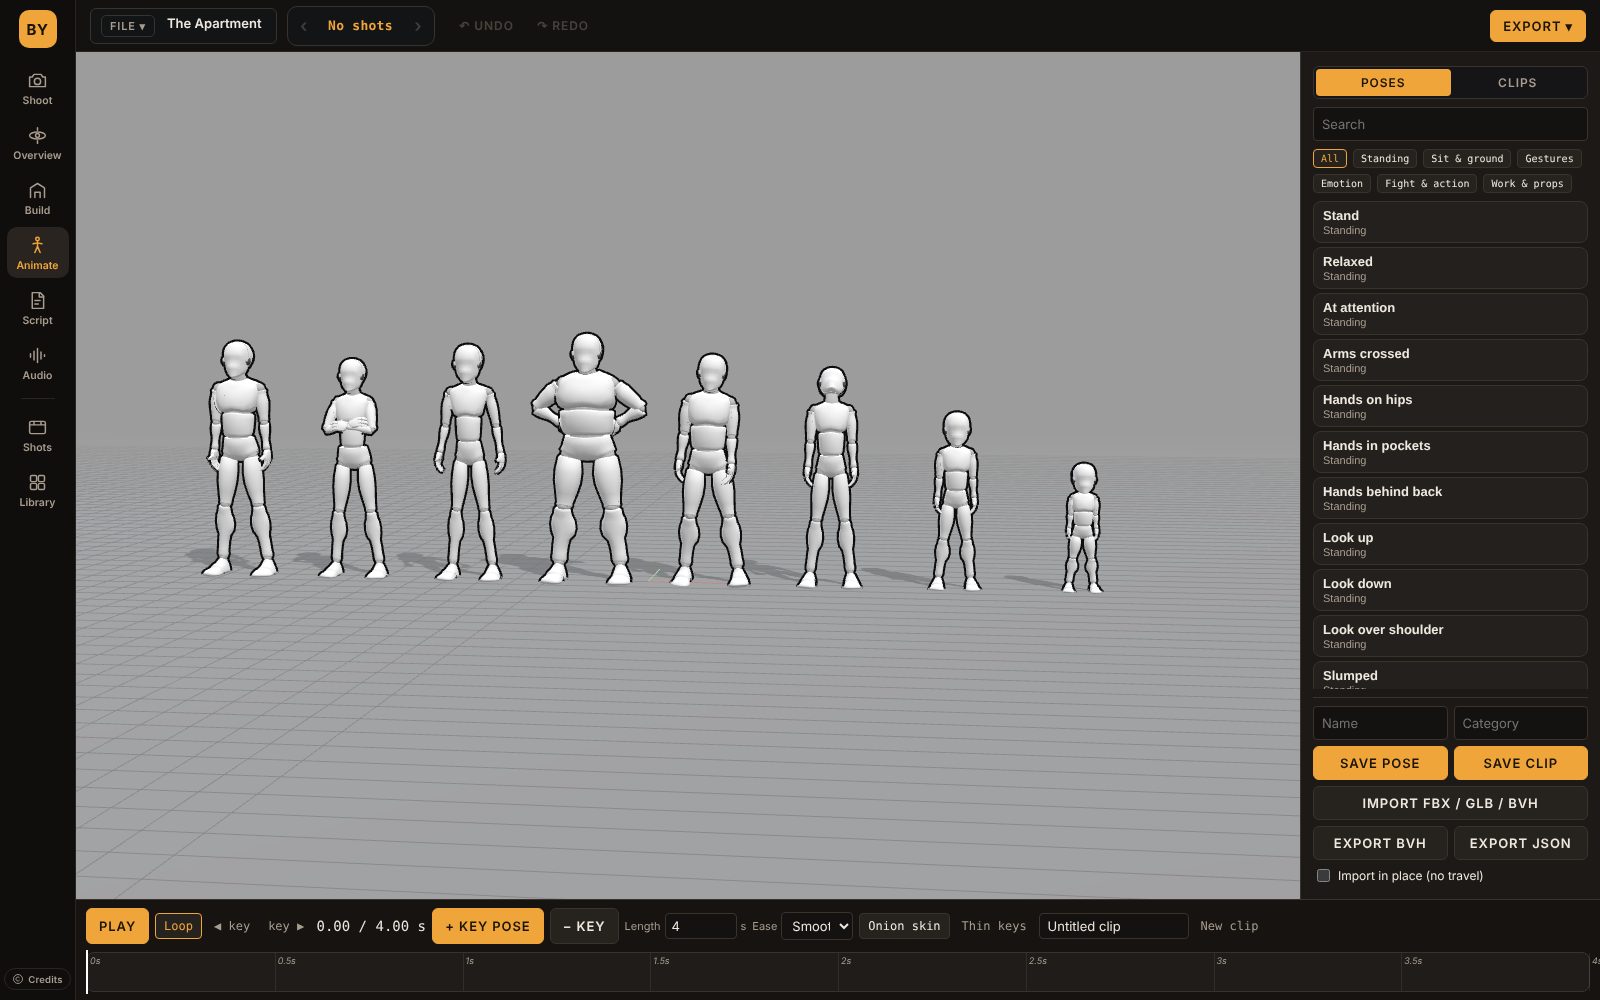
Task: Click Thin keys
Action: [x=994, y=926]
